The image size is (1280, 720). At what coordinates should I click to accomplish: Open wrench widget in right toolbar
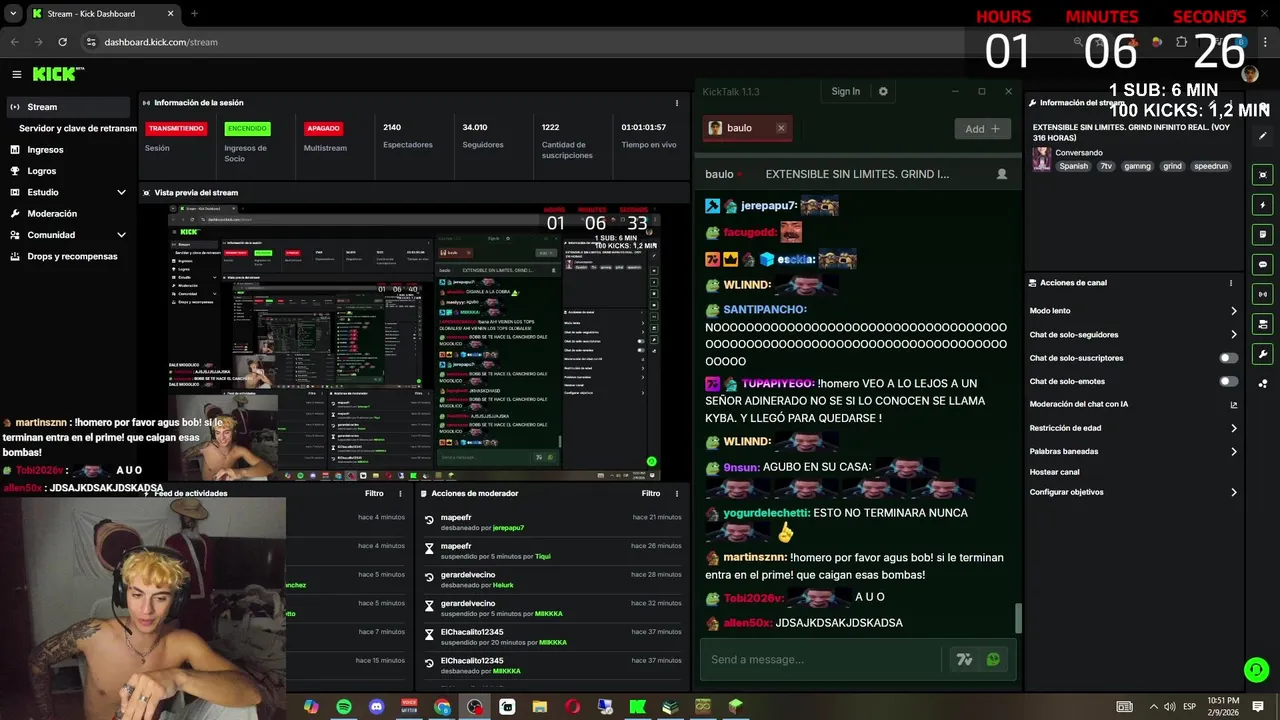pos(1263,354)
